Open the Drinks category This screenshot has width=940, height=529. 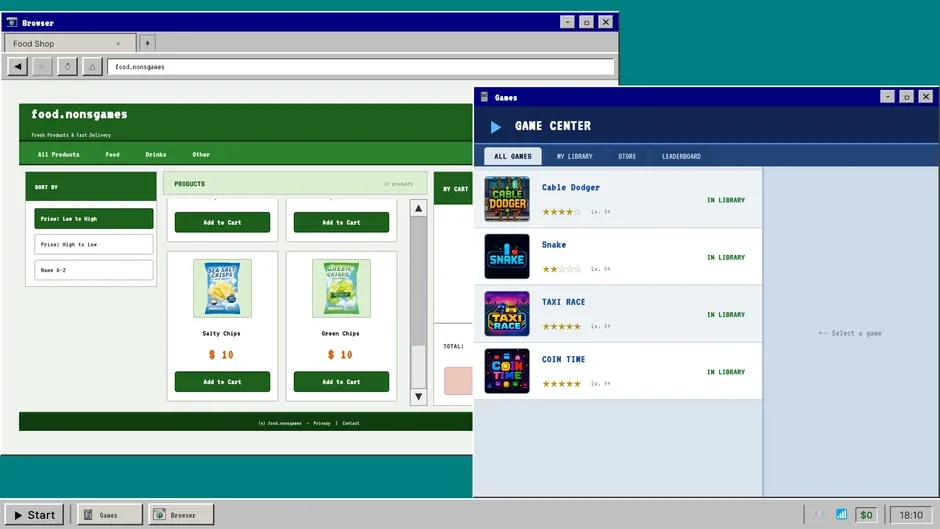click(156, 155)
